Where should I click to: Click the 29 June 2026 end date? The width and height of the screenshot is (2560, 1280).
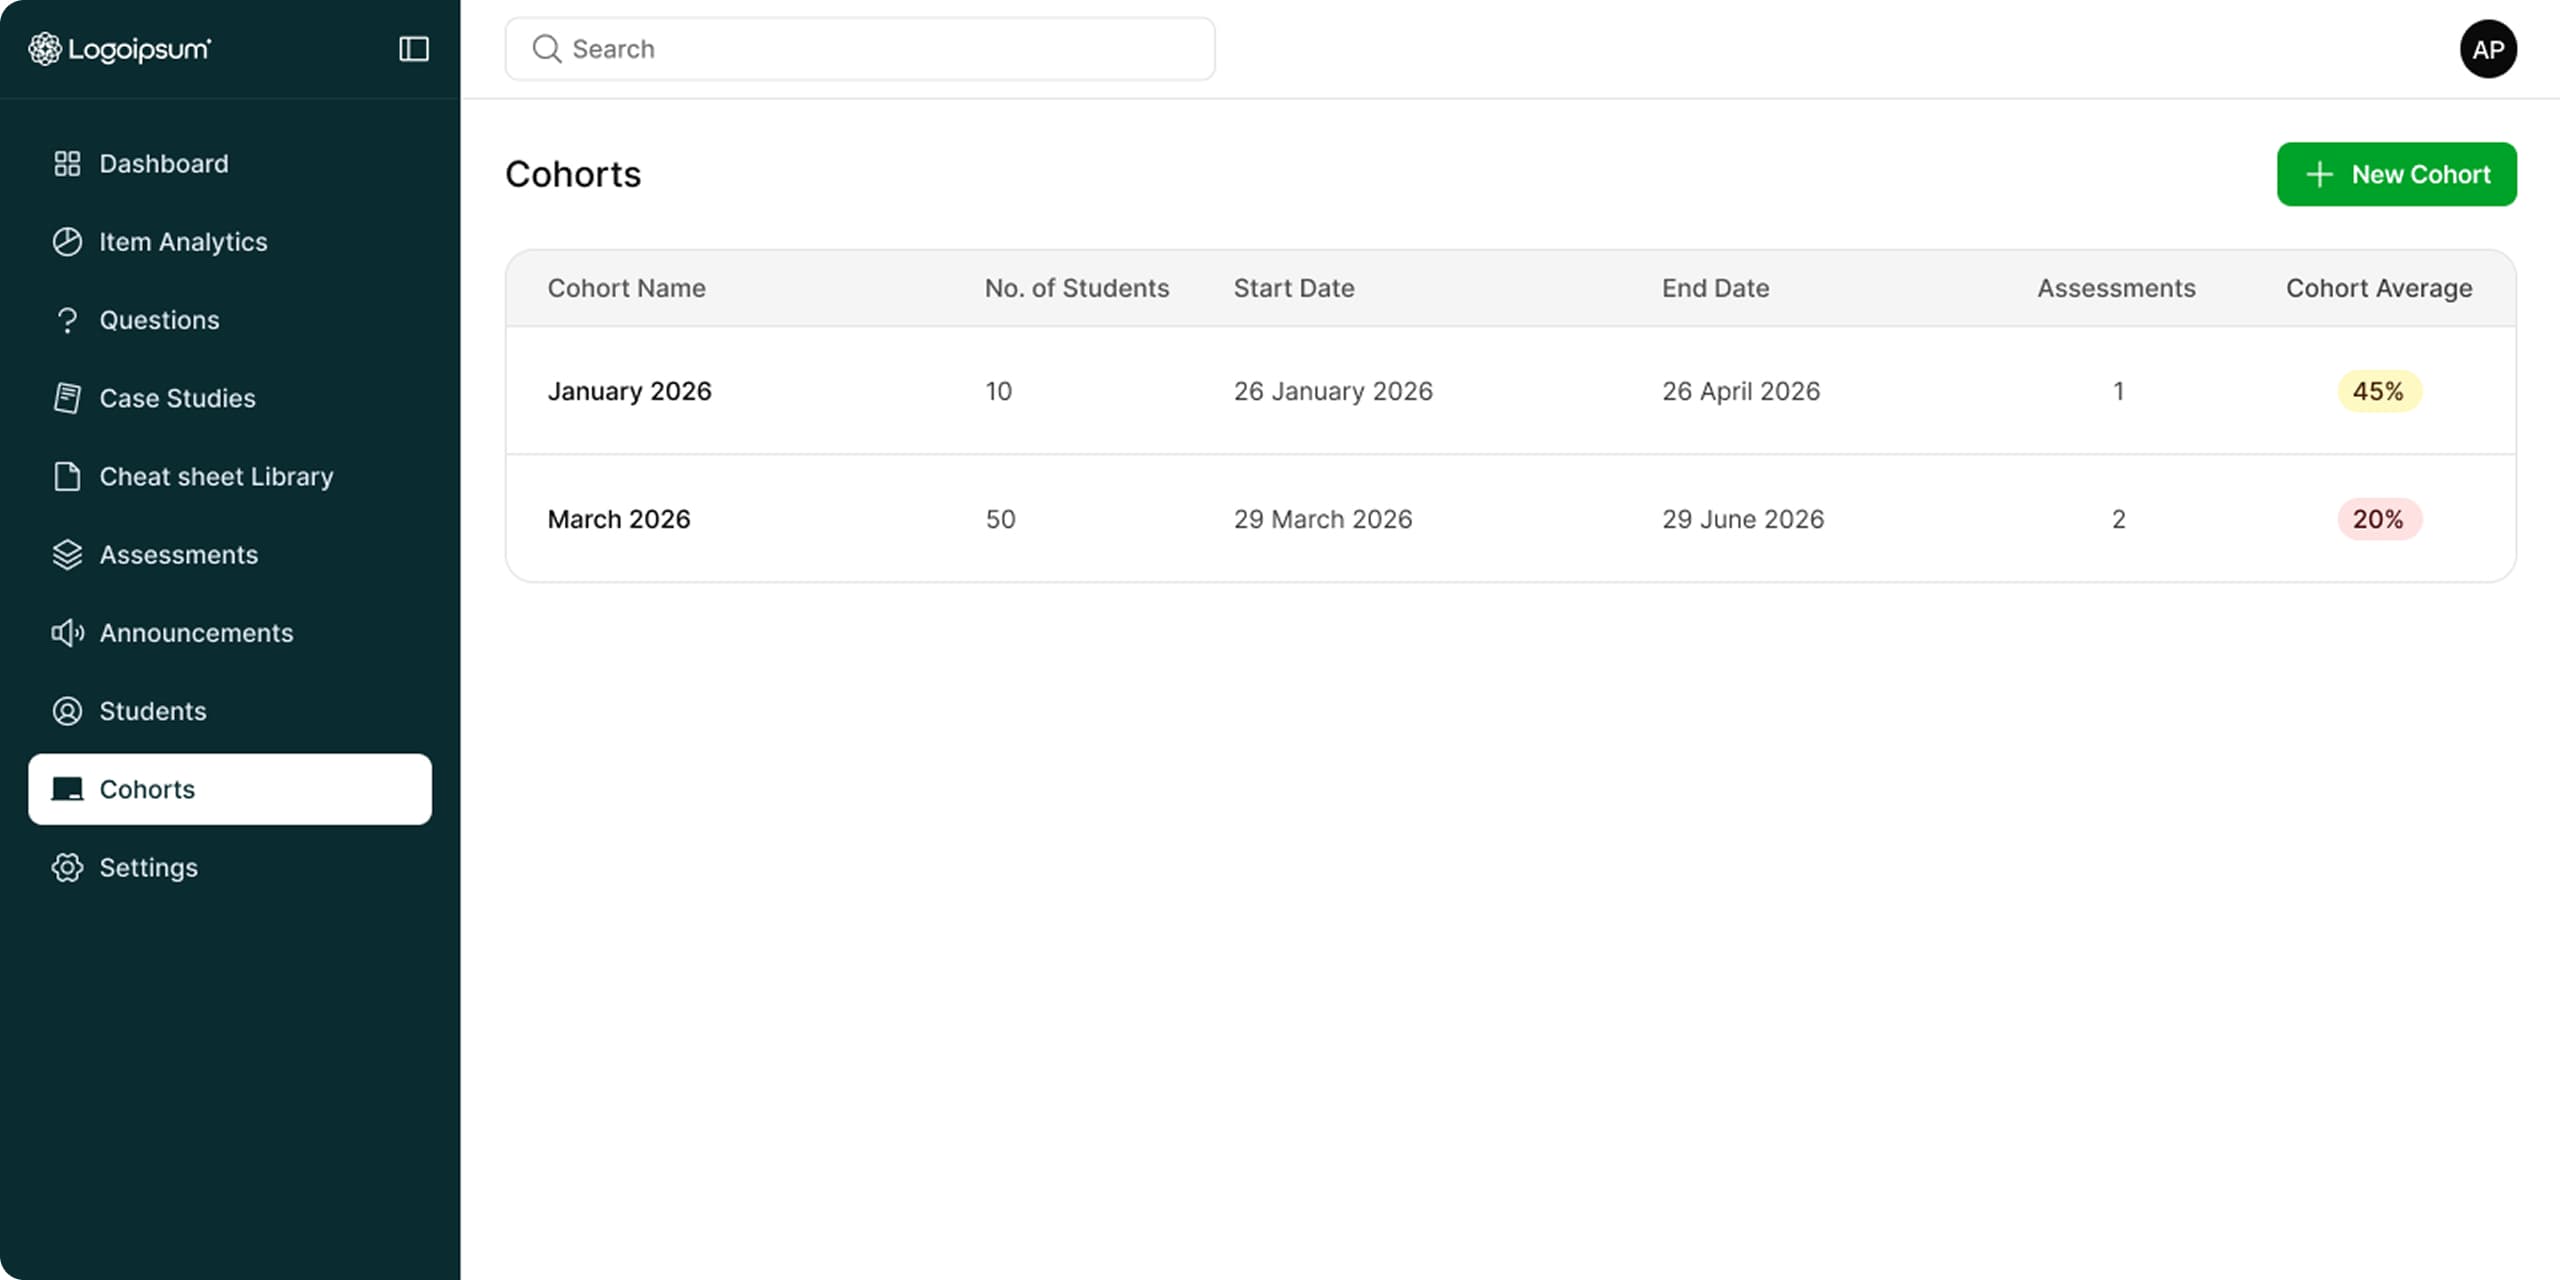coord(1742,519)
